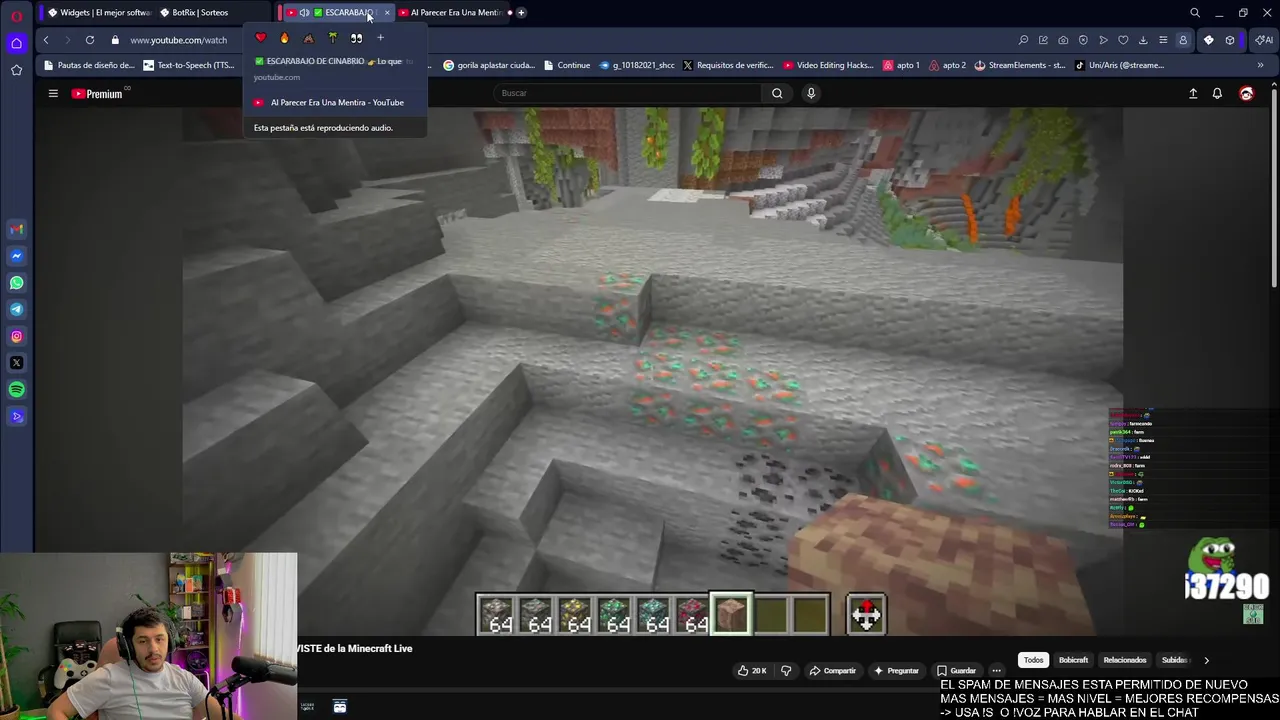Image resolution: width=1280 pixels, height=720 pixels.
Task: Search tabs with the top-right magnifier
Action: point(1195,13)
